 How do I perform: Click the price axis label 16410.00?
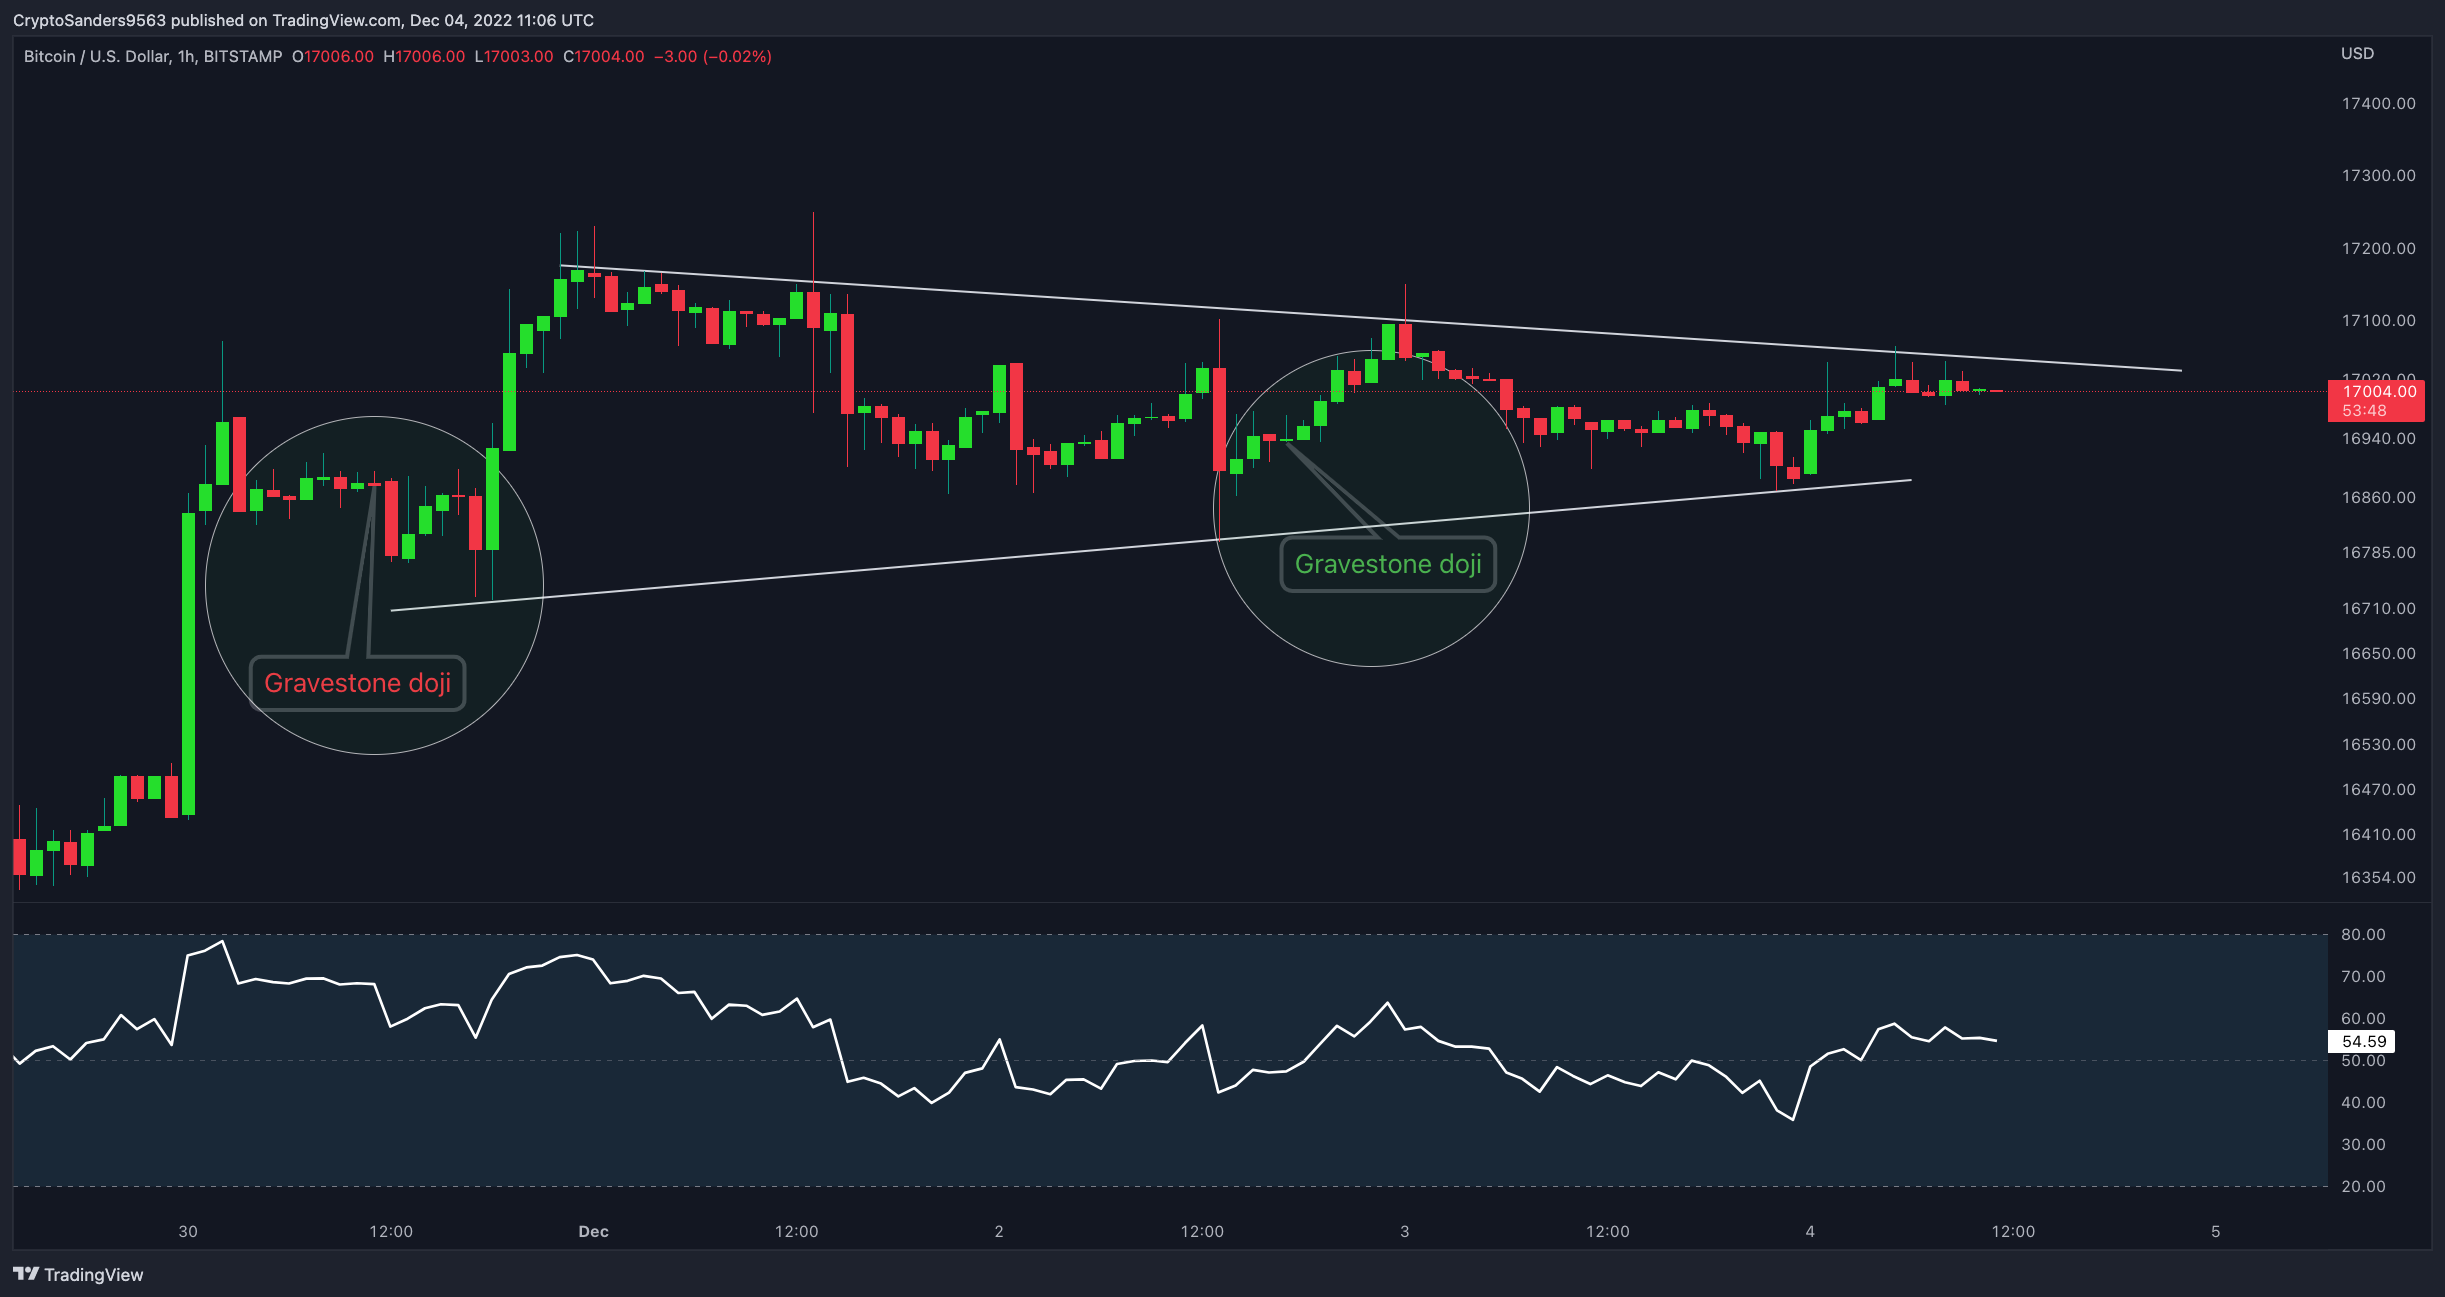[2378, 834]
